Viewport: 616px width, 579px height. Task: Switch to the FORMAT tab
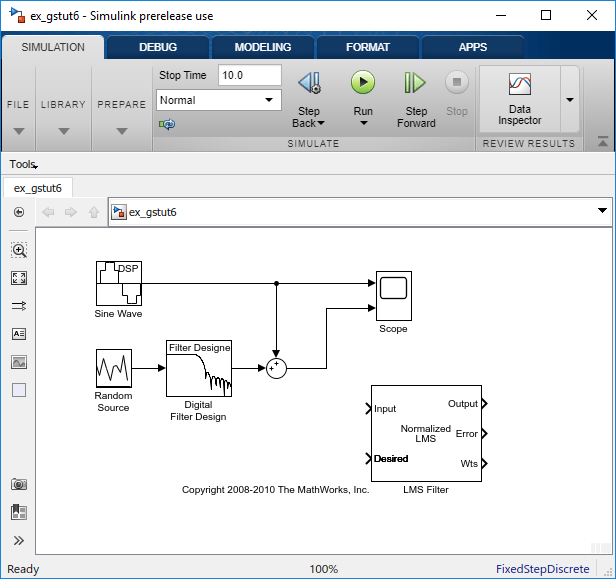coord(368,47)
